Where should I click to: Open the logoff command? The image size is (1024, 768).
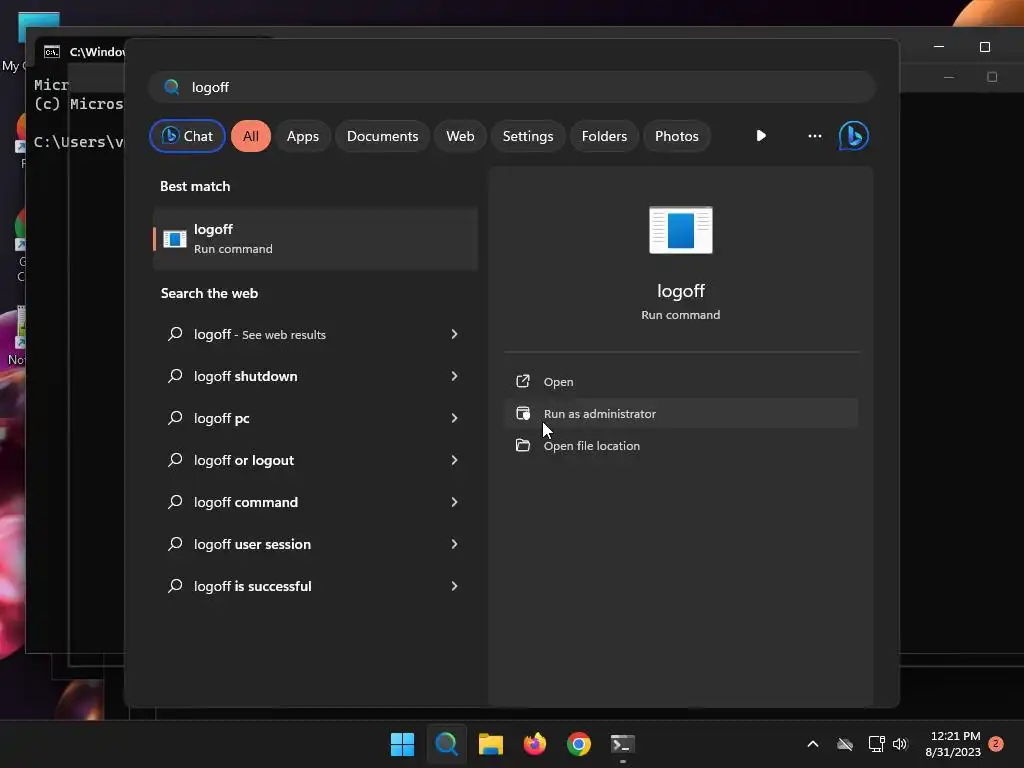[680, 381]
